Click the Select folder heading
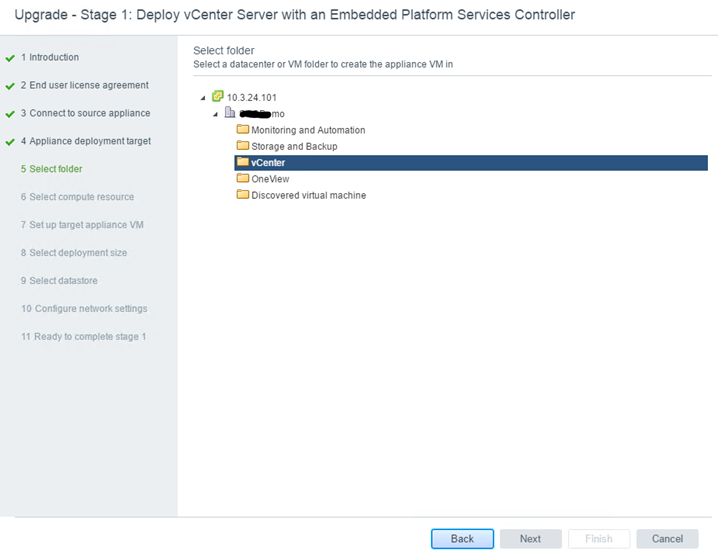This screenshot has height=554, width=718. tap(223, 50)
